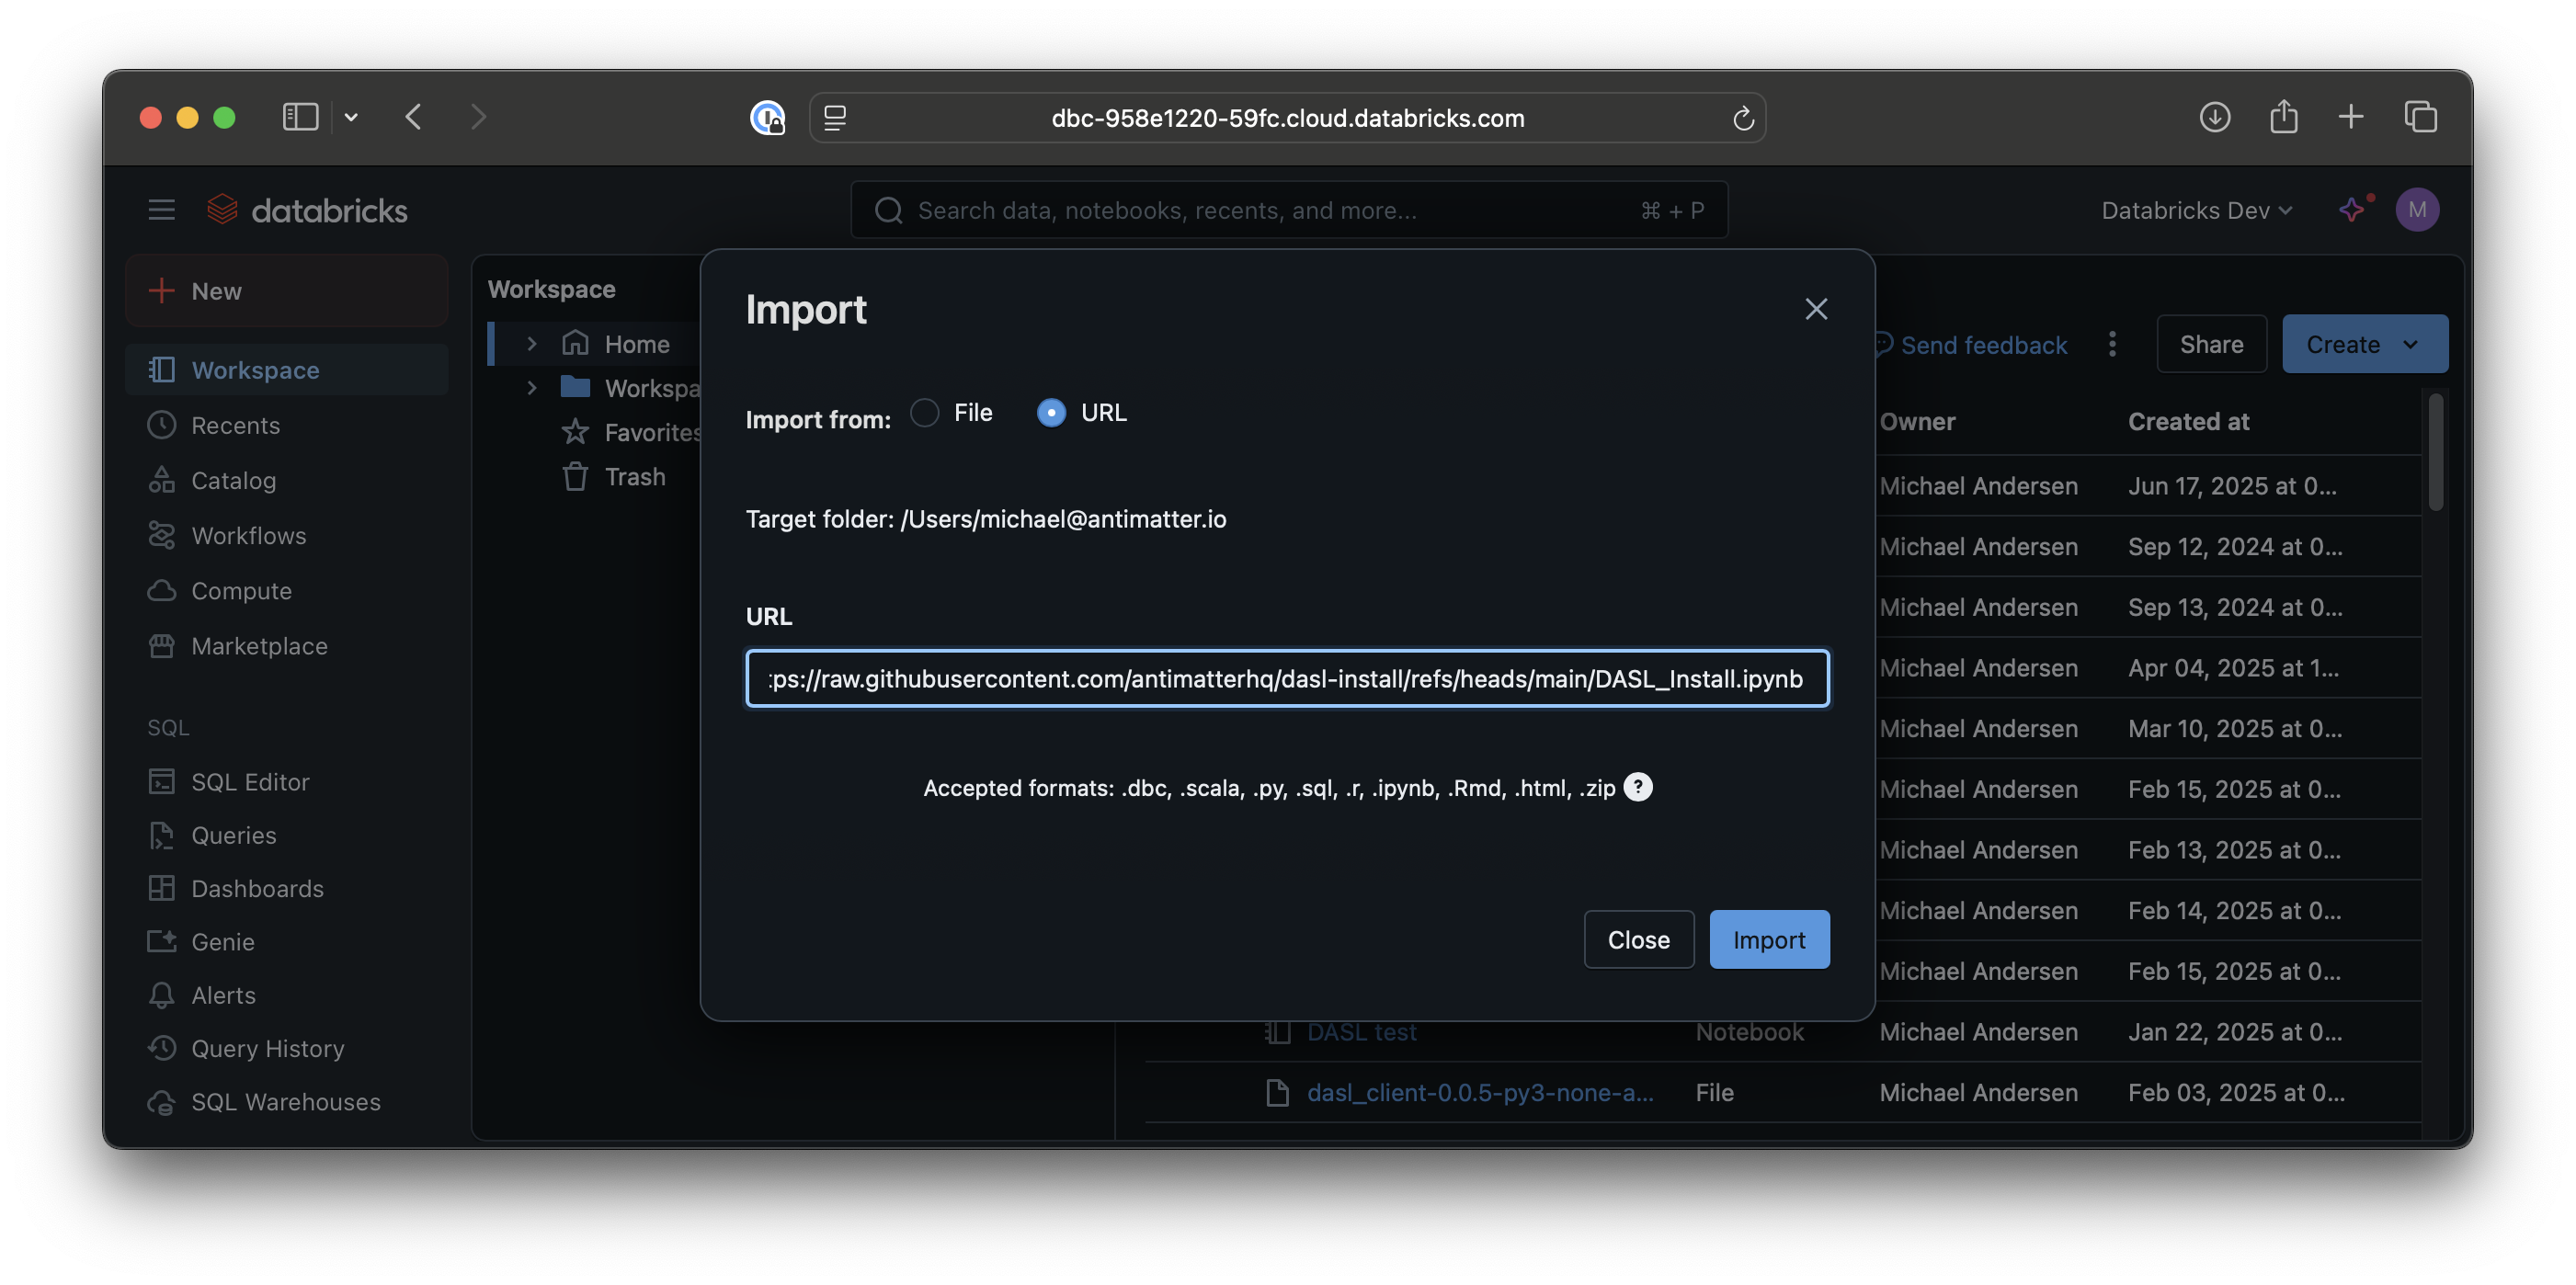Open the accepted formats help icon
Image resolution: width=2576 pixels, height=1285 pixels.
click(x=1638, y=788)
